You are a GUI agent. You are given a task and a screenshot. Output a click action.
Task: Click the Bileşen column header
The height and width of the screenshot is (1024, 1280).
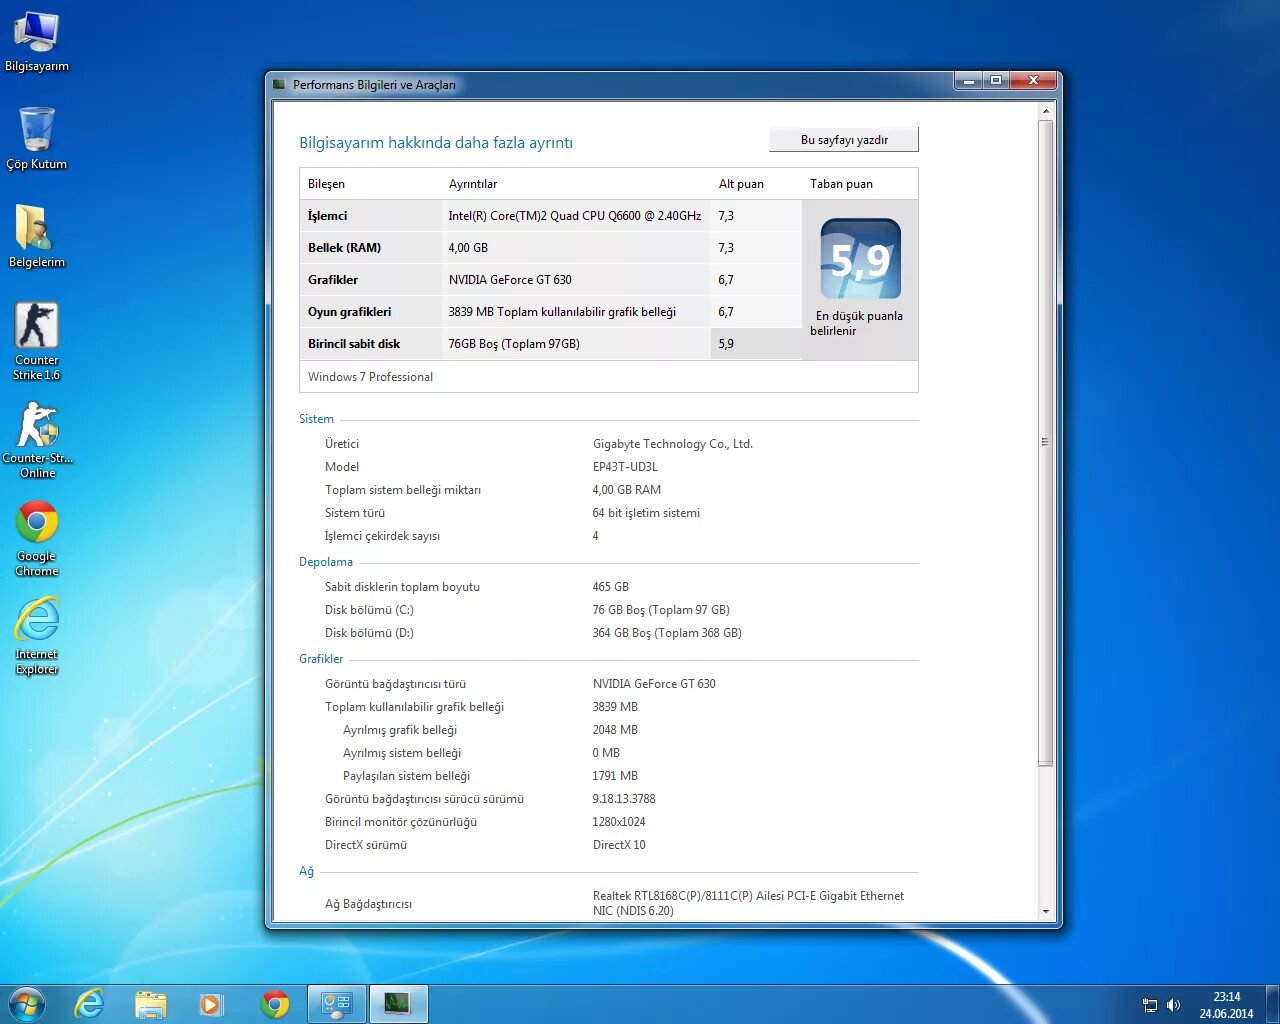tap(326, 184)
